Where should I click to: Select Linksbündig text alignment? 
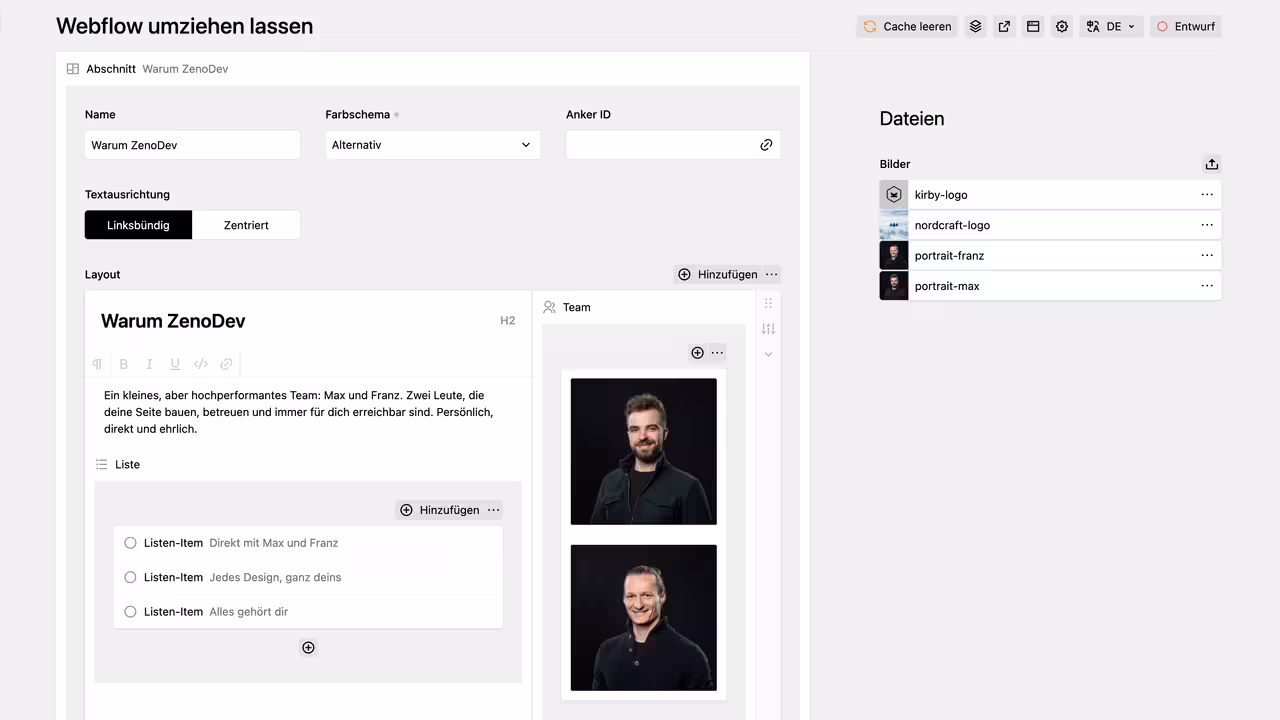pos(138,225)
